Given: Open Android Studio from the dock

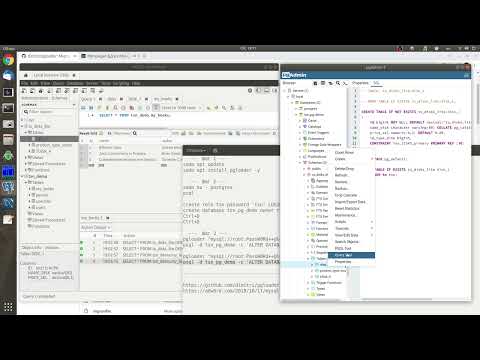Looking at the screenshot, I should pos(8,156).
